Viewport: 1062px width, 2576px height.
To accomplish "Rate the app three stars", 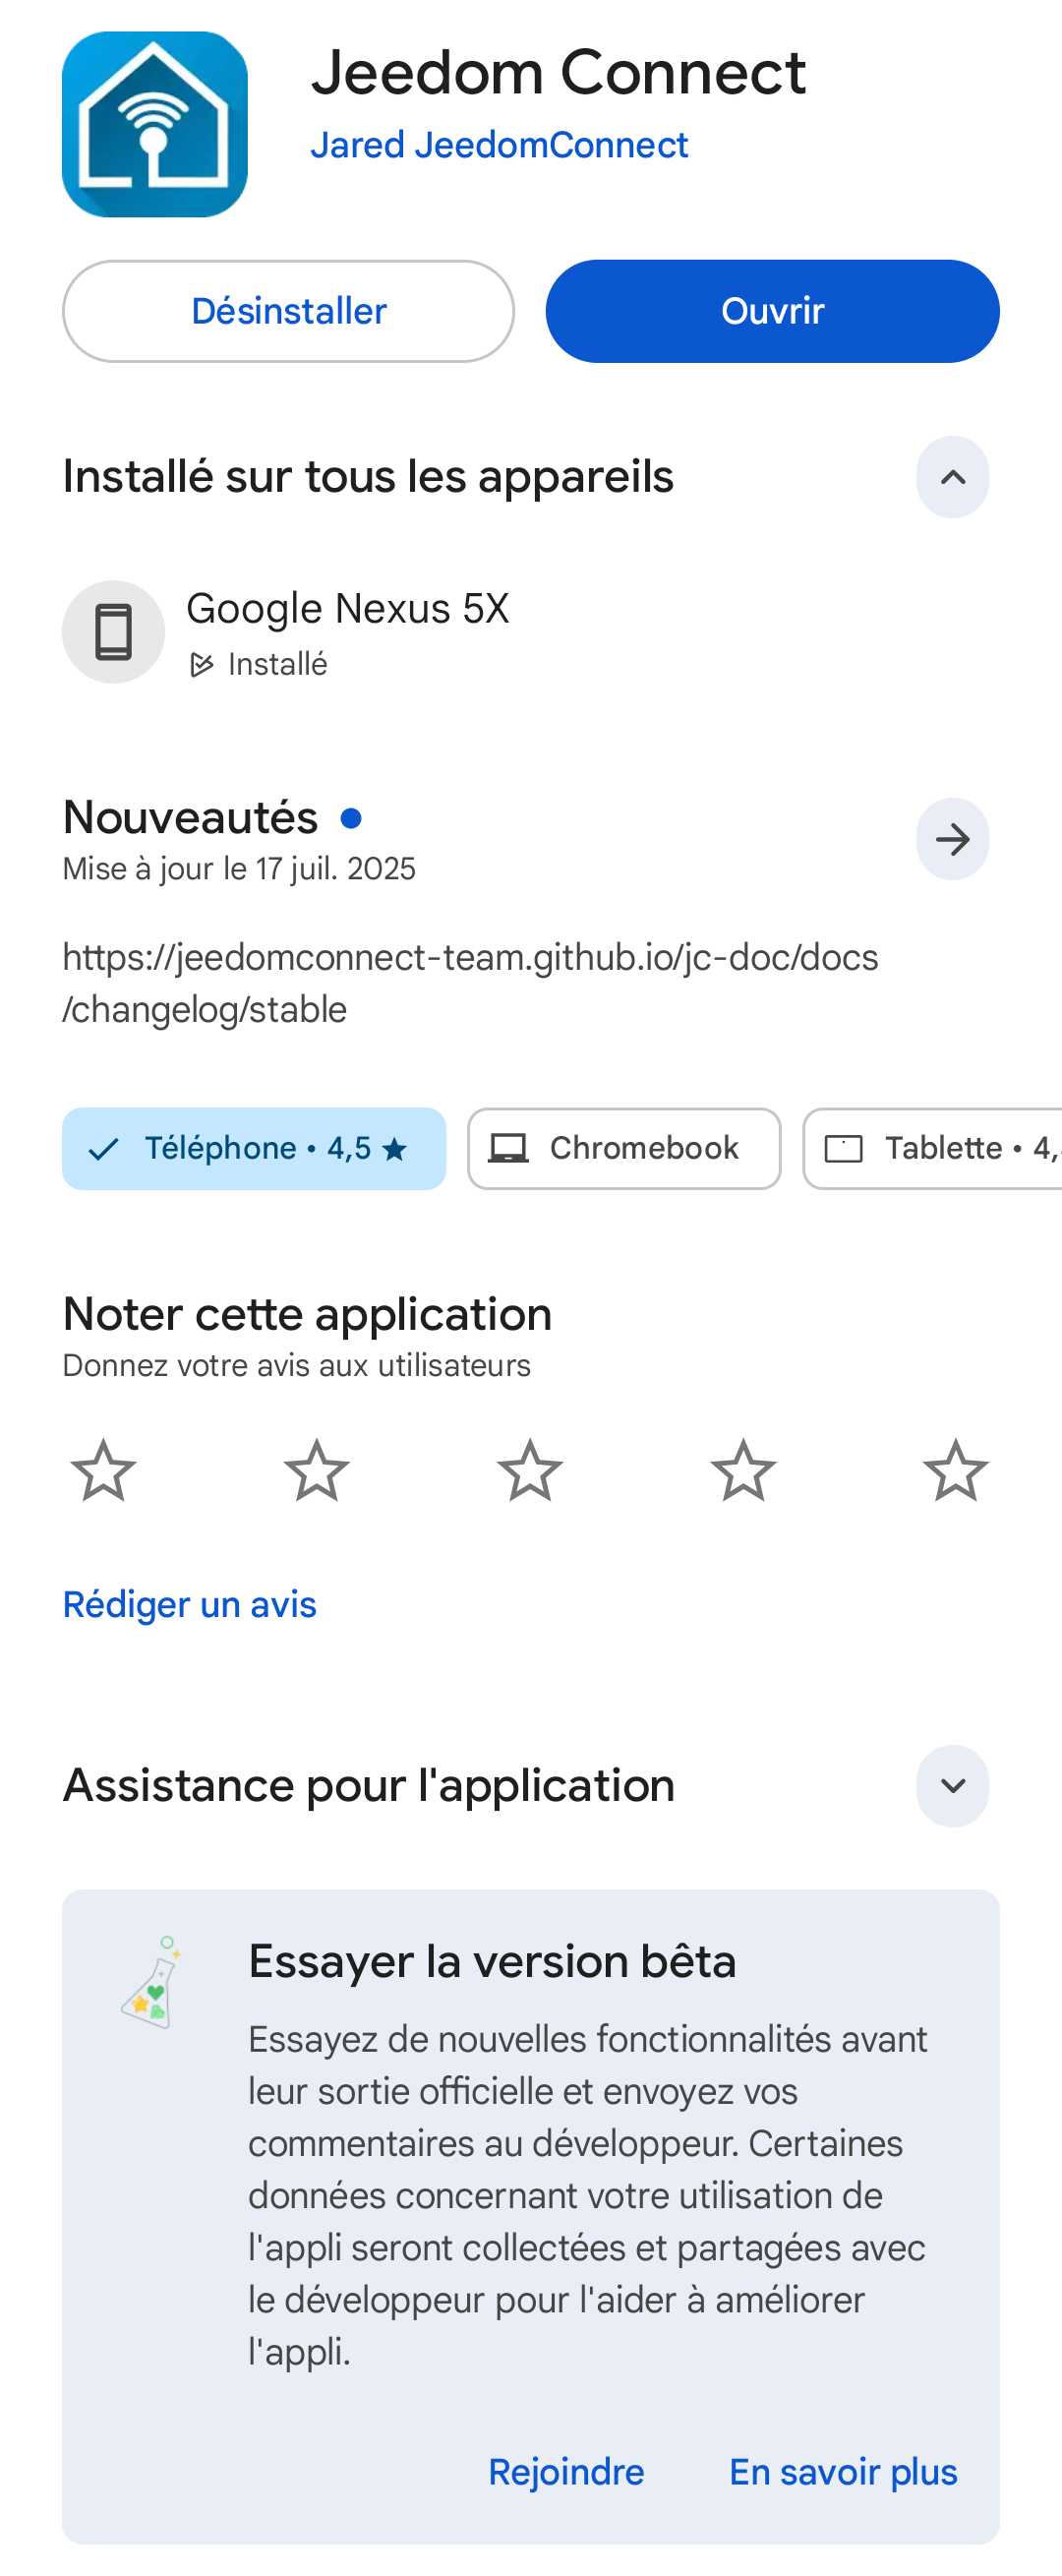I will tap(530, 1471).
